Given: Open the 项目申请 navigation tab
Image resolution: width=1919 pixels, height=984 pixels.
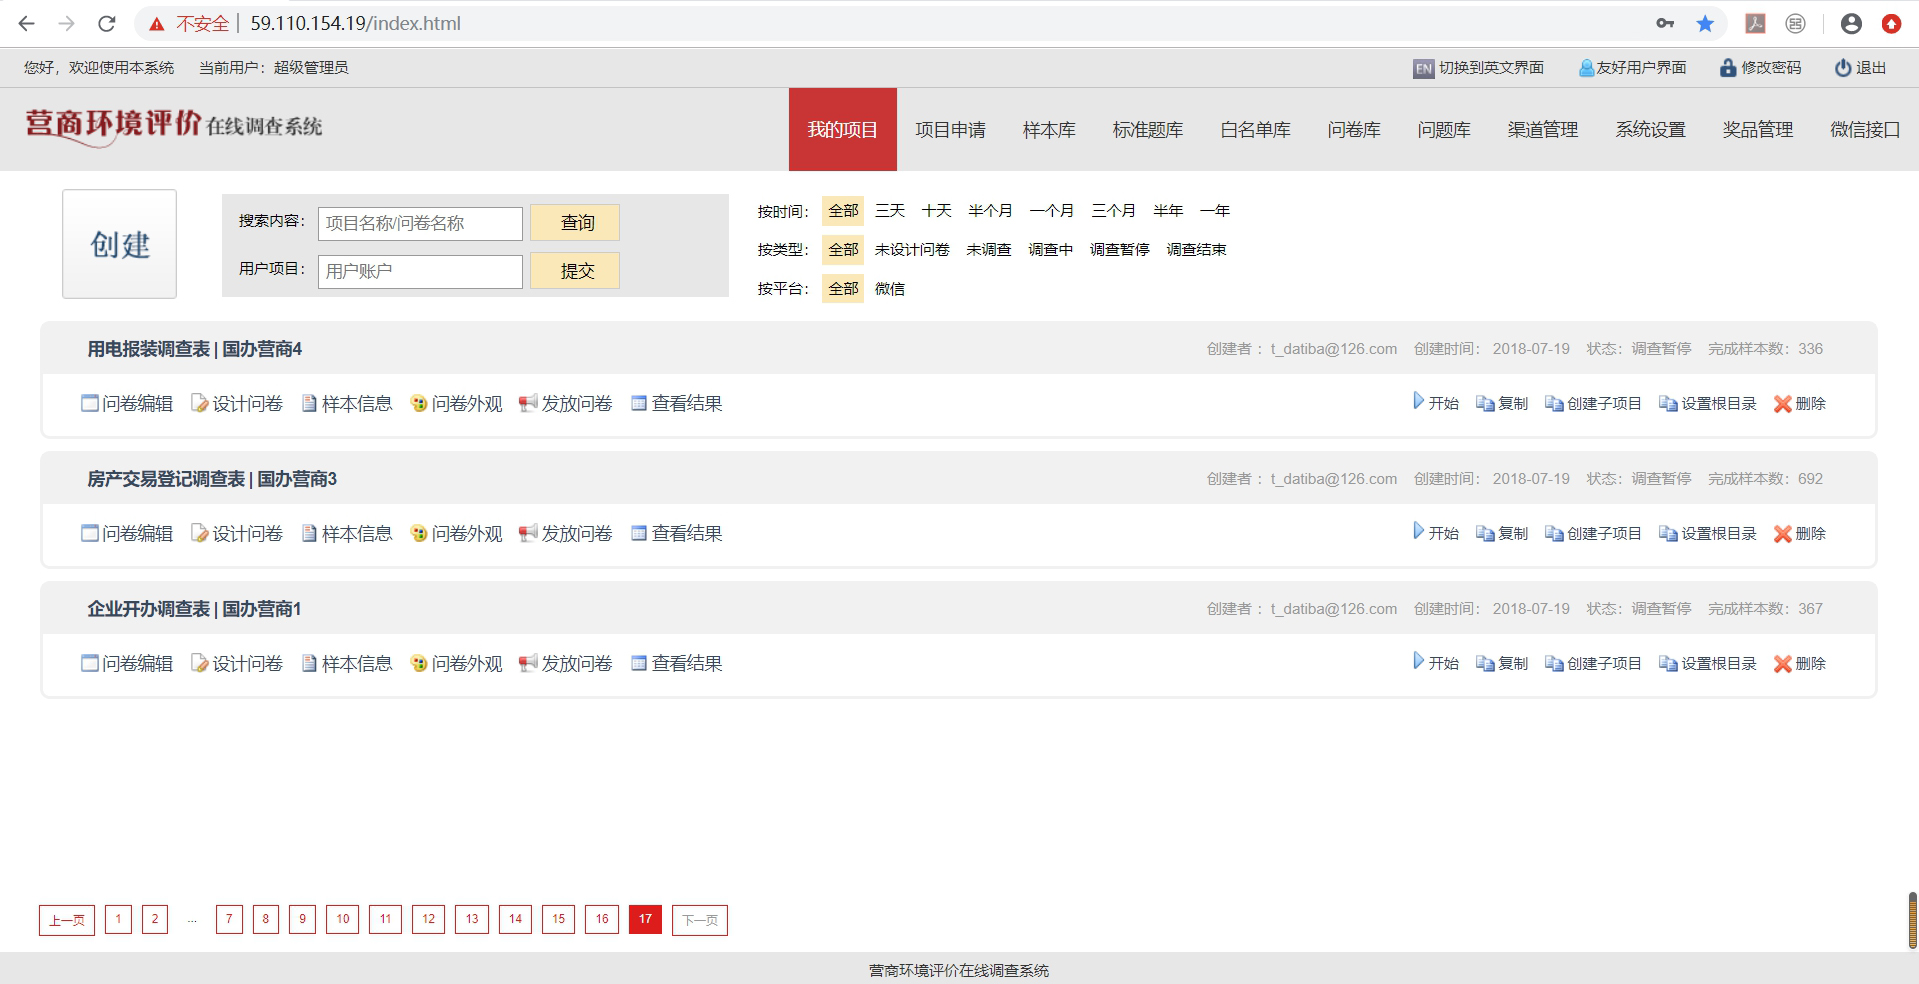Looking at the screenshot, I should click(950, 130).
